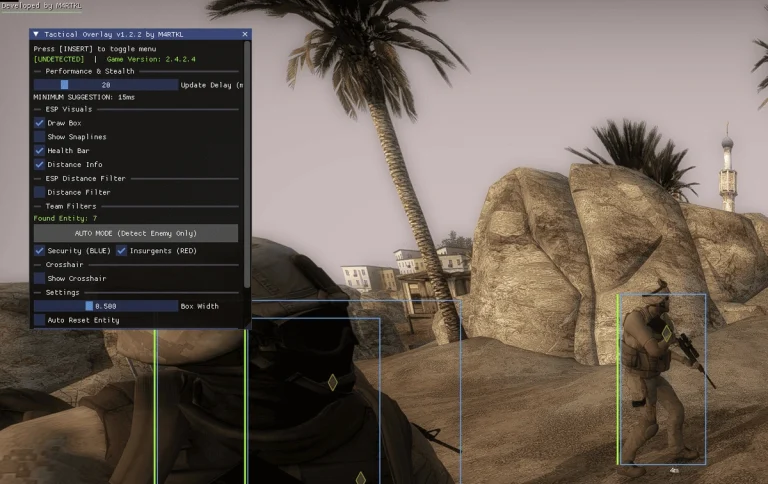Click the AUTO MODE (Detect Enemy Only) button

coord(136,233)
